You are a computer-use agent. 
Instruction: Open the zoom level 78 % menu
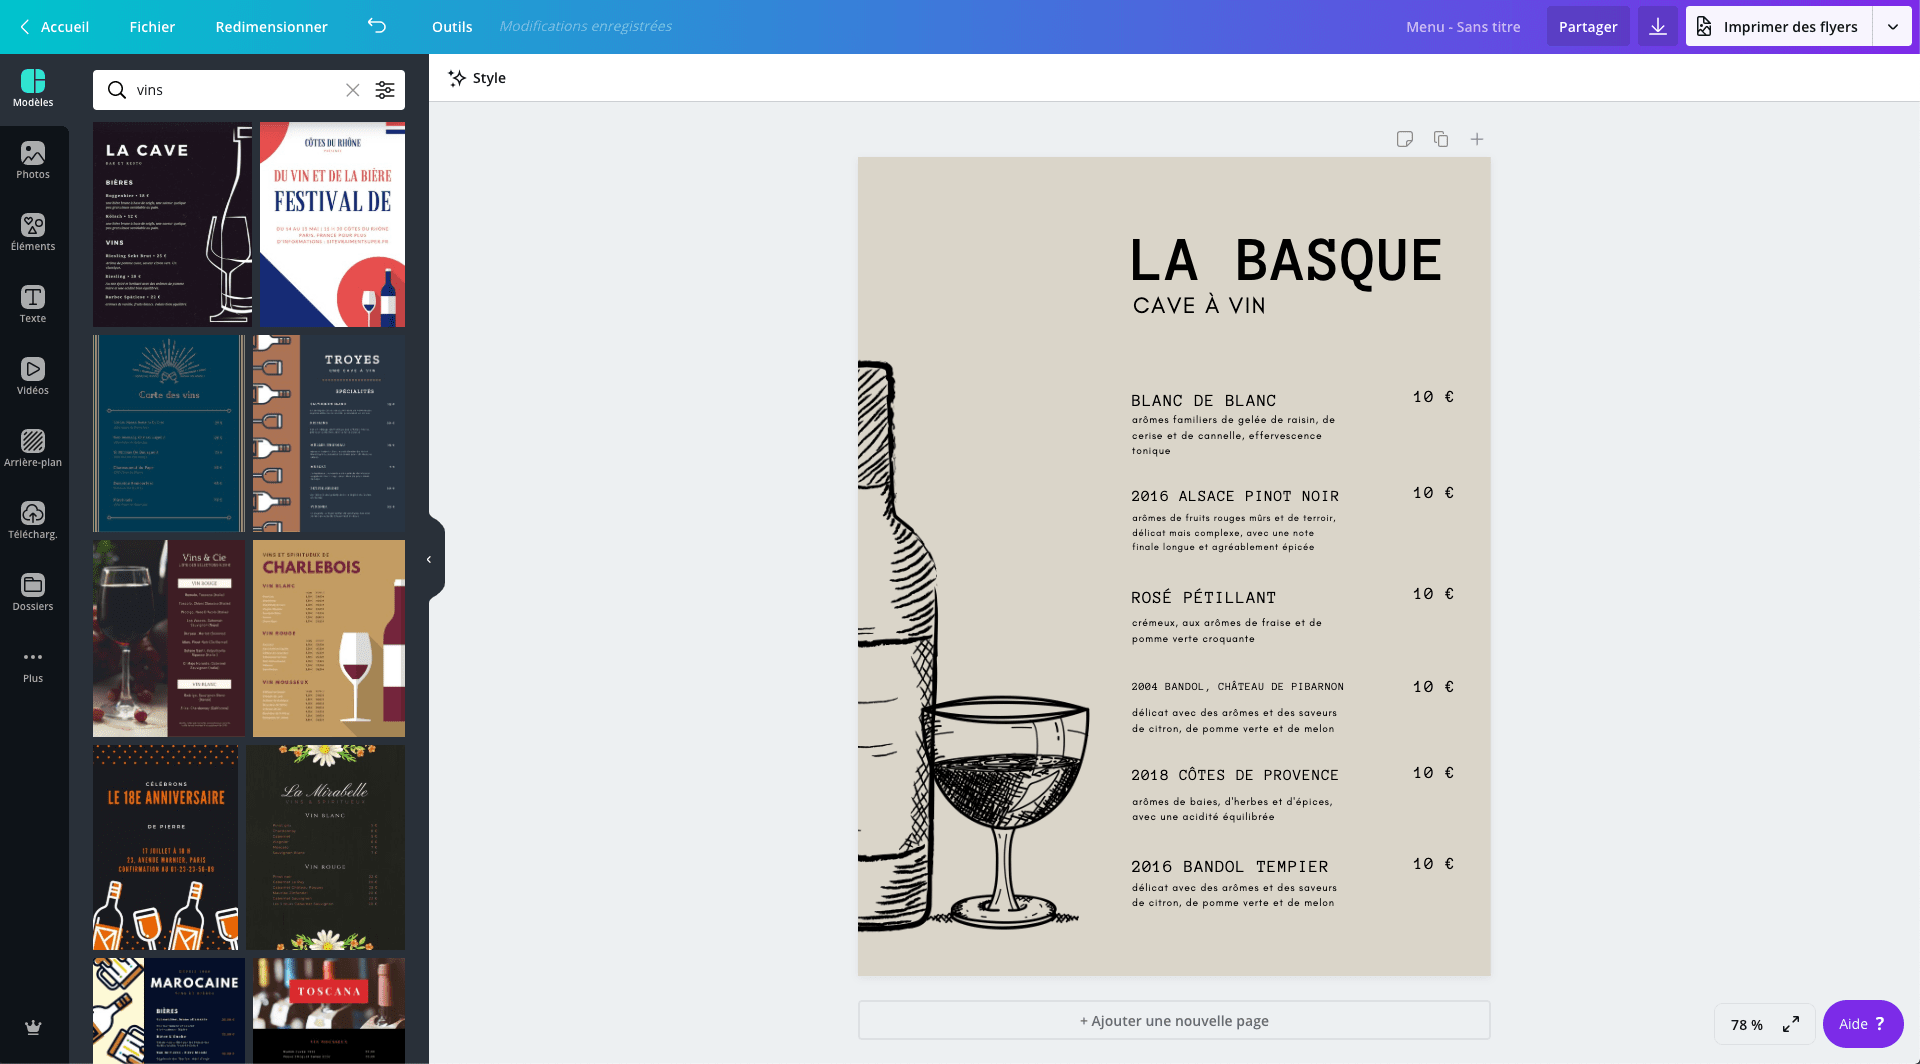[x=1747, y=1025]
